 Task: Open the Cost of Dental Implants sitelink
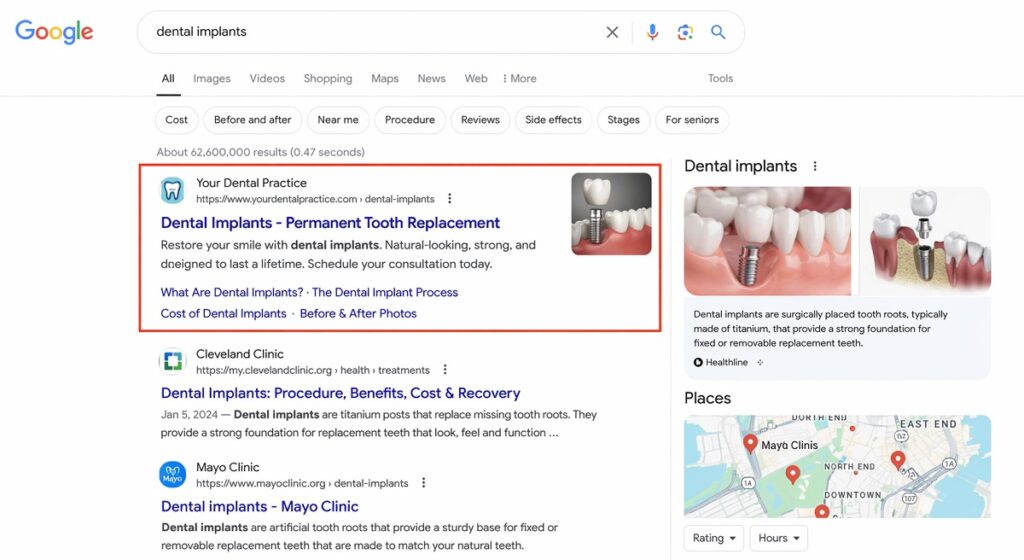click(223, 313)
